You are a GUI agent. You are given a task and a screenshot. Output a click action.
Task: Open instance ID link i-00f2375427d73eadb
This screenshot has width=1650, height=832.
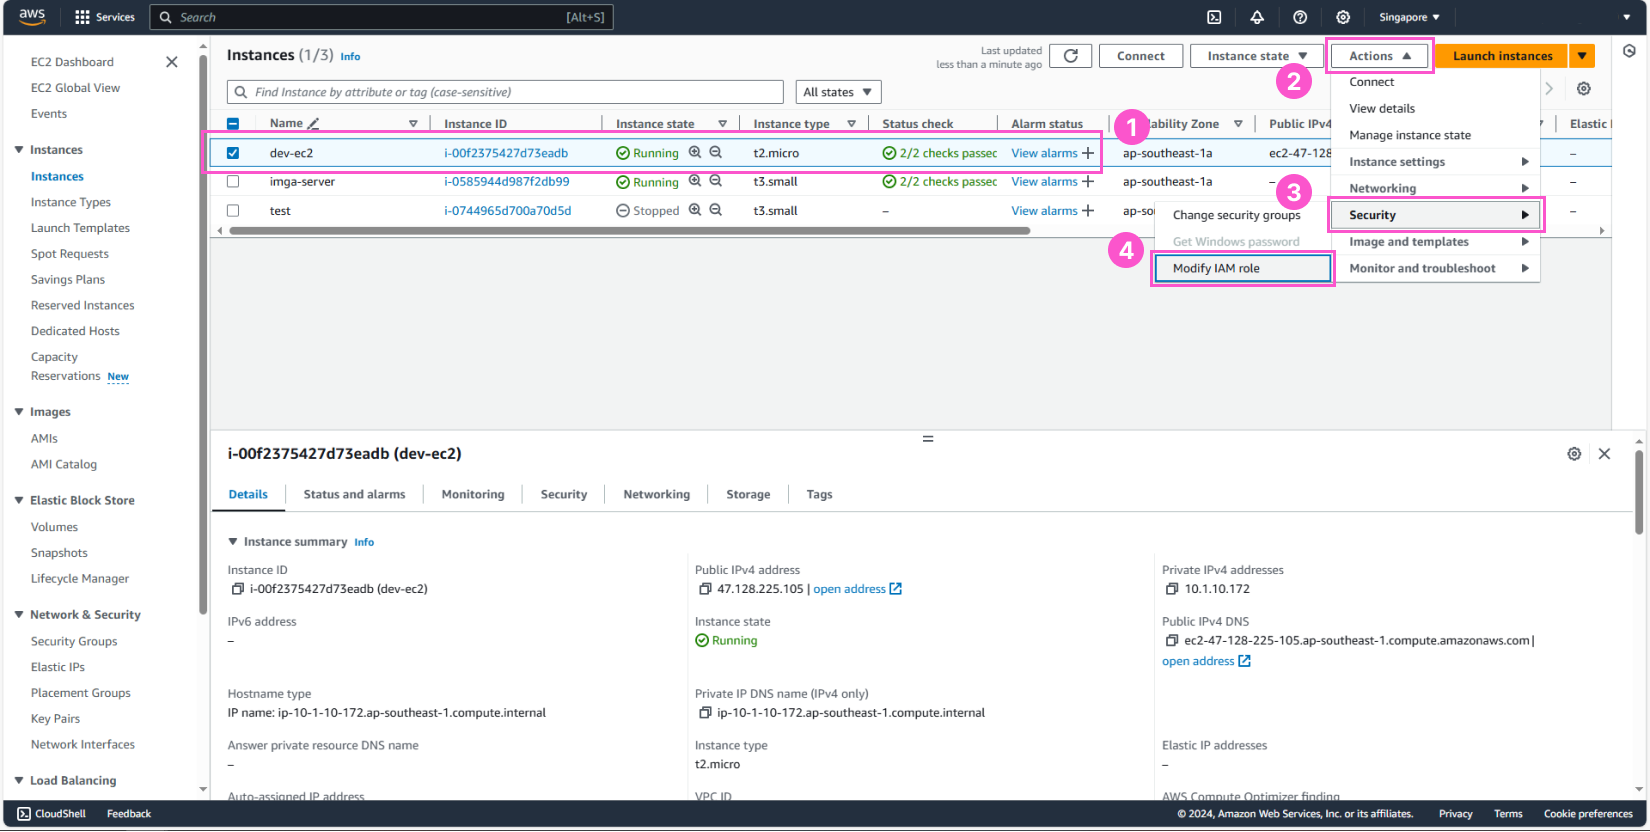506,153
